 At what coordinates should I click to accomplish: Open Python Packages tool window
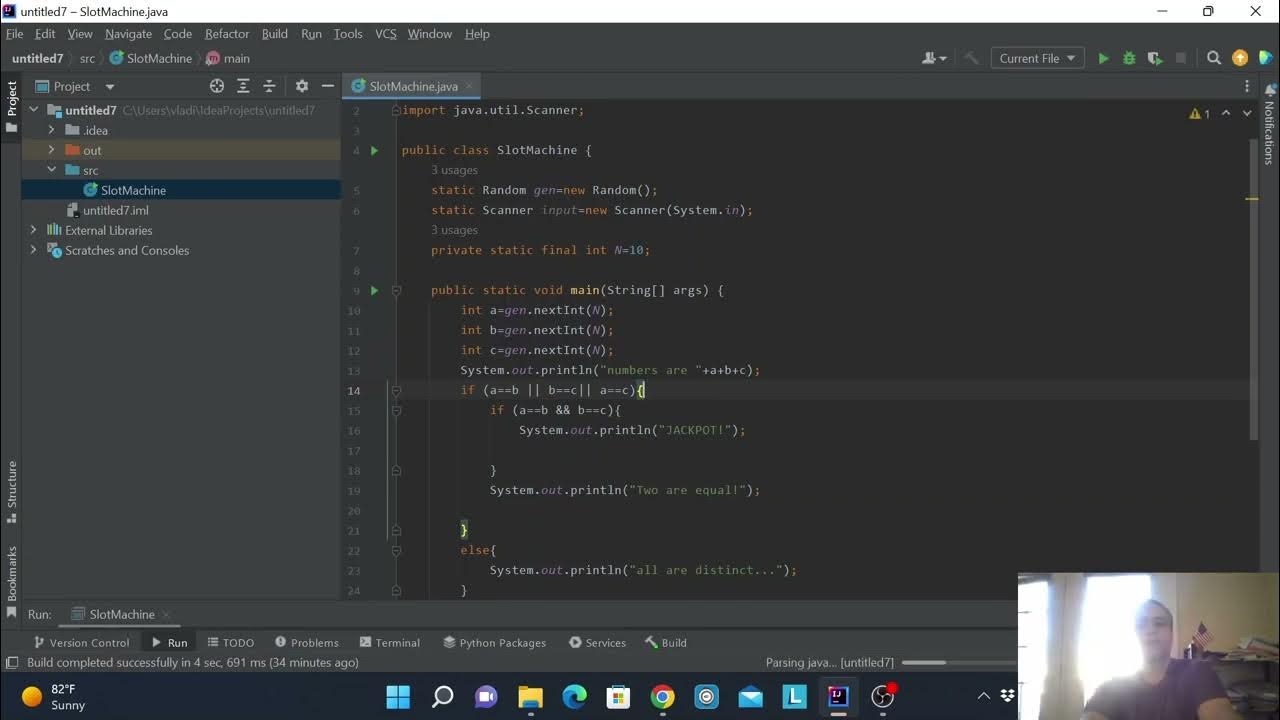click(x=494, y=643)
